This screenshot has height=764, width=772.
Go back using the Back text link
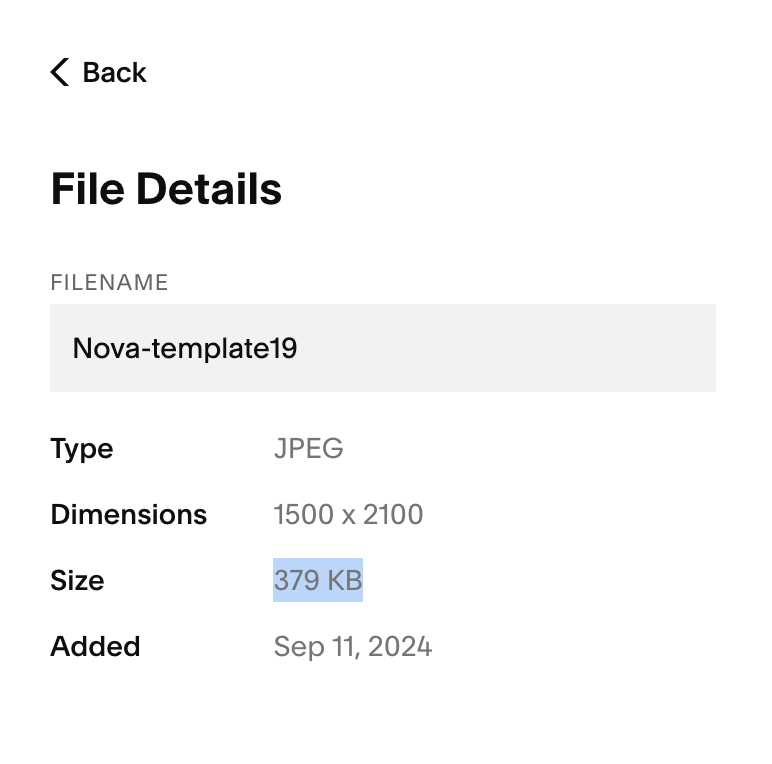click(114, 72)
